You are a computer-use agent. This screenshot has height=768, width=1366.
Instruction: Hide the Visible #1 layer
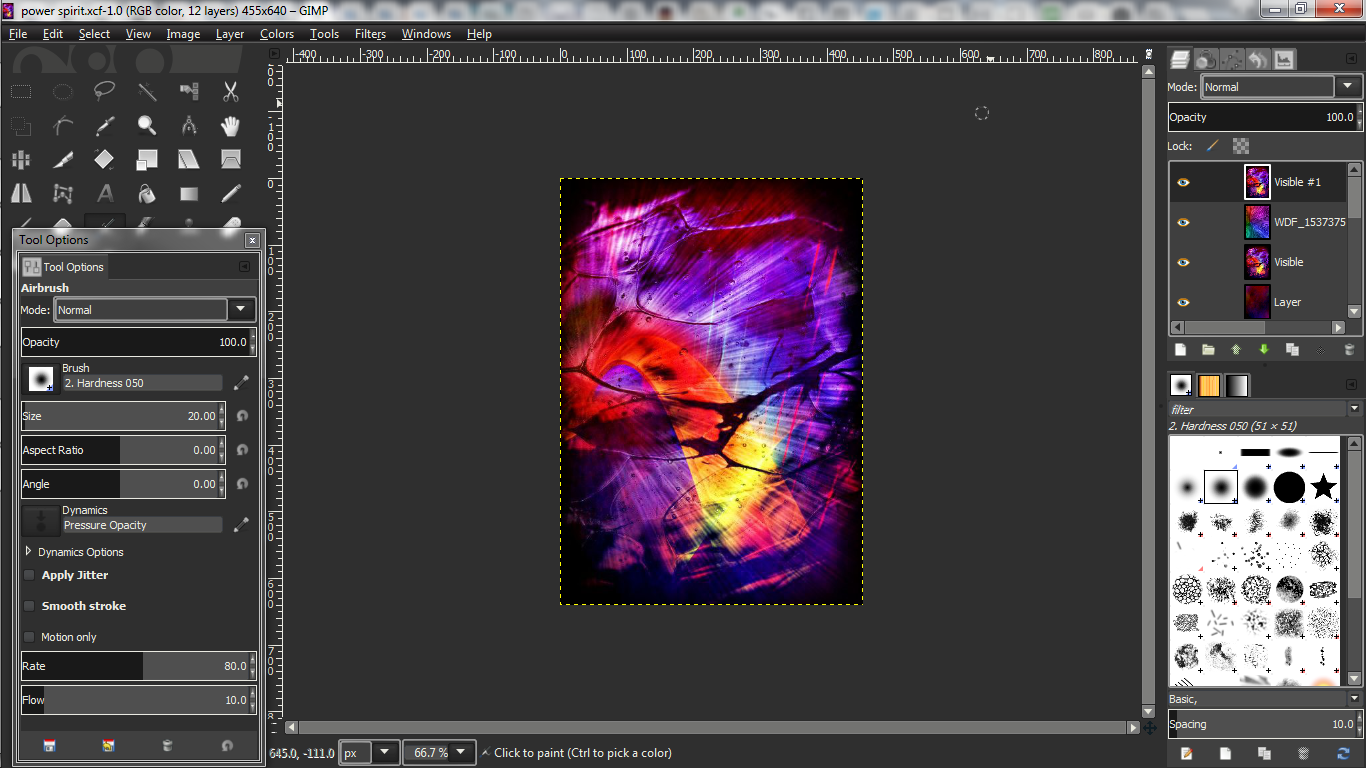coord(1183,182)
